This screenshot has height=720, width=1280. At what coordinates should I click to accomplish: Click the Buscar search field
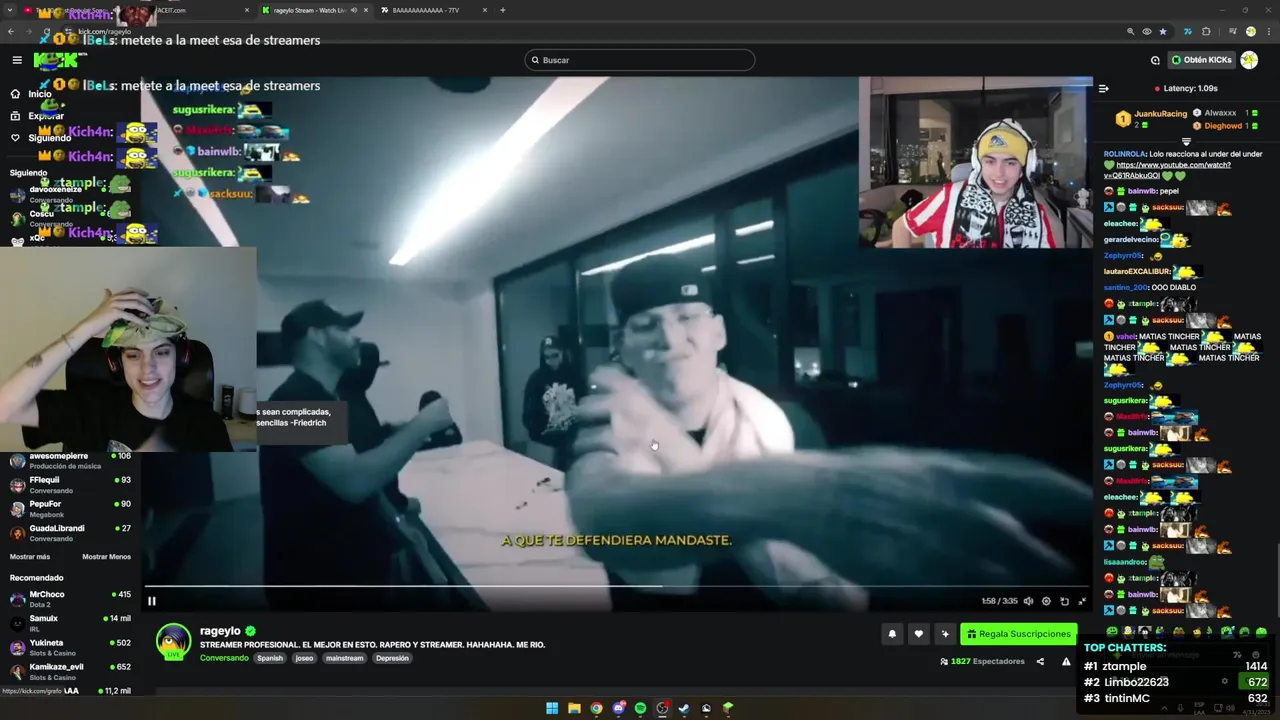tap(640, 60)
